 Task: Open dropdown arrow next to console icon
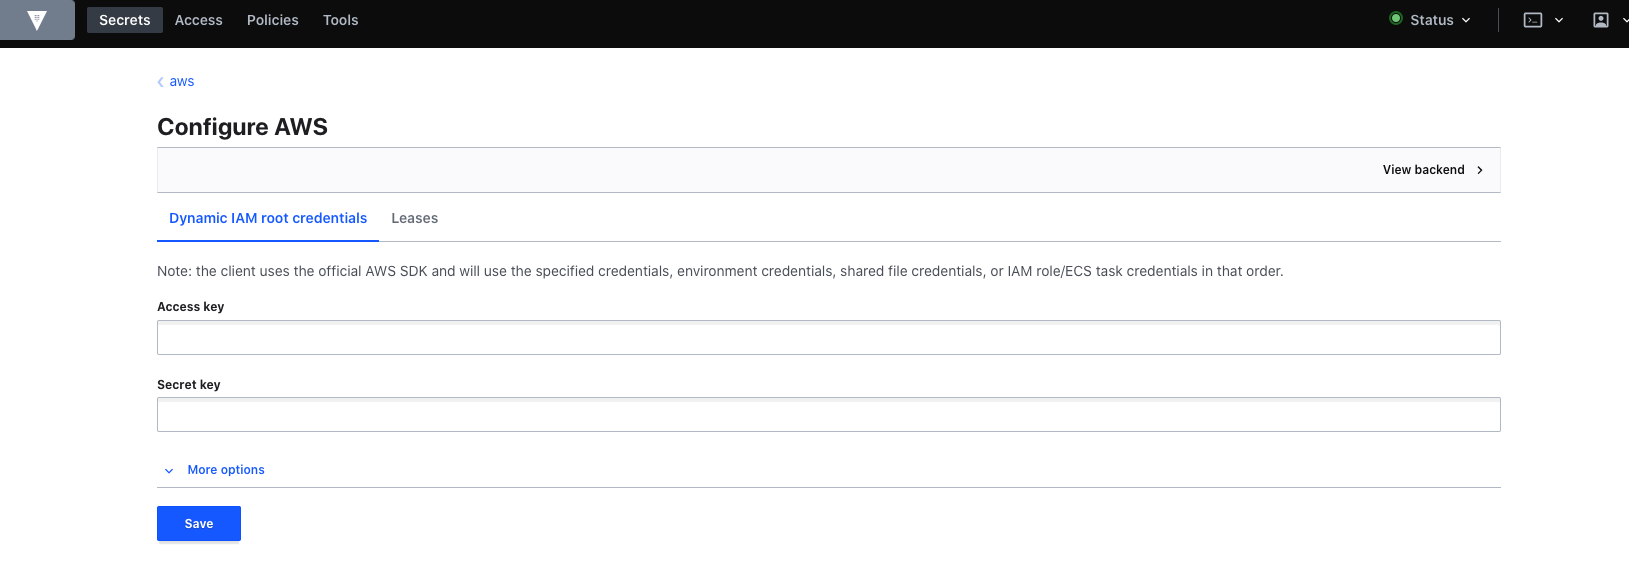(x=1558, y=20)
